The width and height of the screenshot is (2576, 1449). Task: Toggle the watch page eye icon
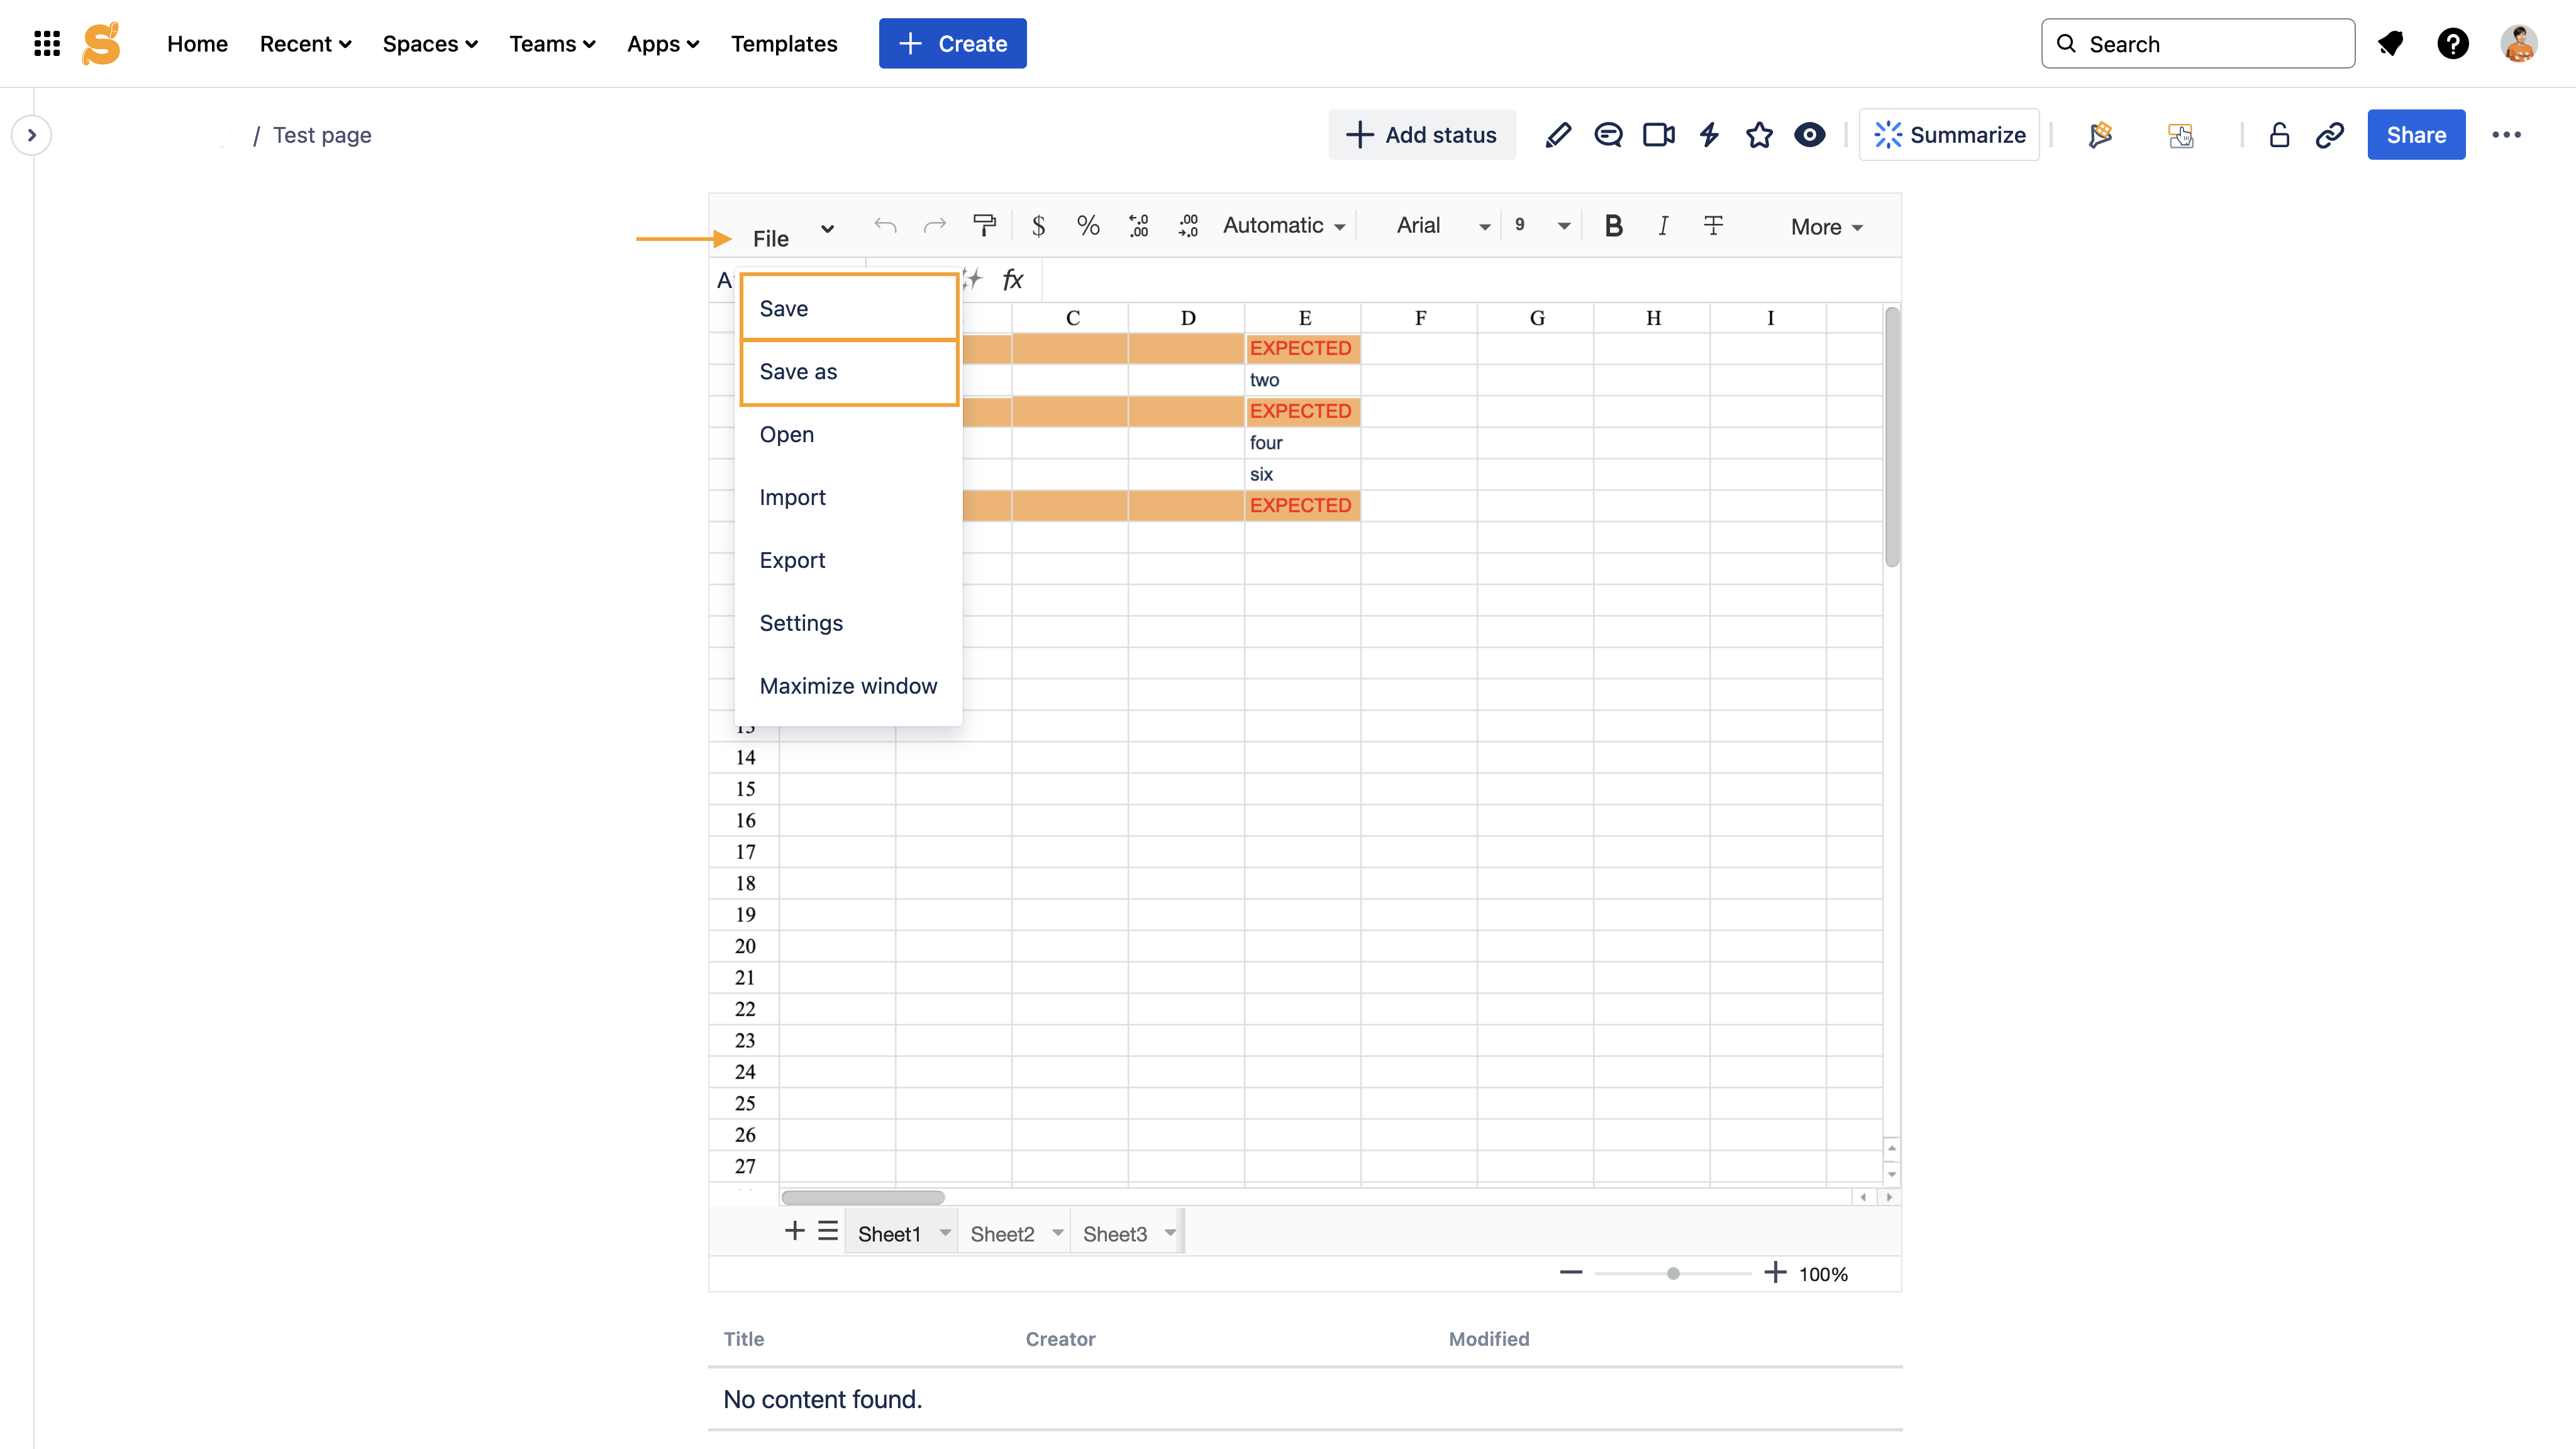pyautogui.click(x=1809, y=135)
